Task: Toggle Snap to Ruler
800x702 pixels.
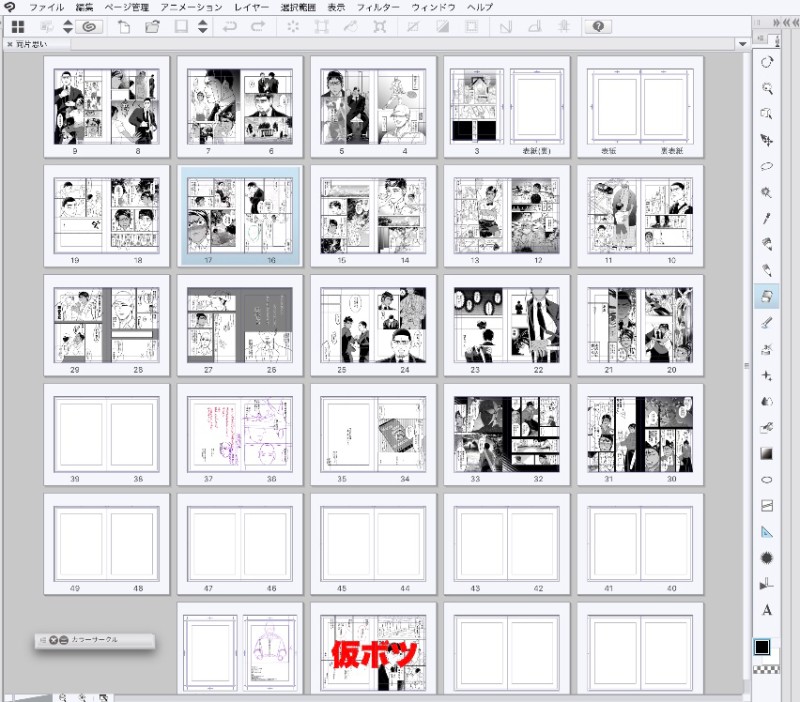Action: pos(506,27)
